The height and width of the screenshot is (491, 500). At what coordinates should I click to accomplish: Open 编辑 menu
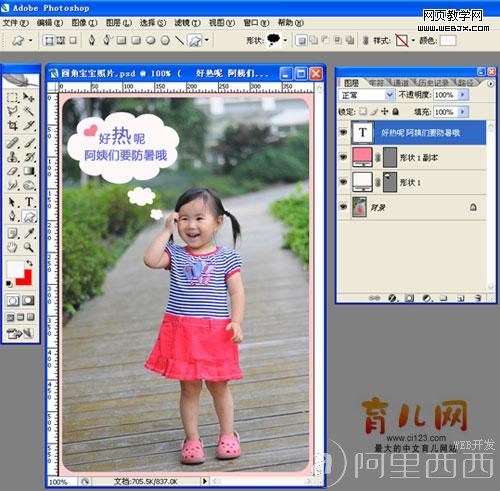pos(50,23)
